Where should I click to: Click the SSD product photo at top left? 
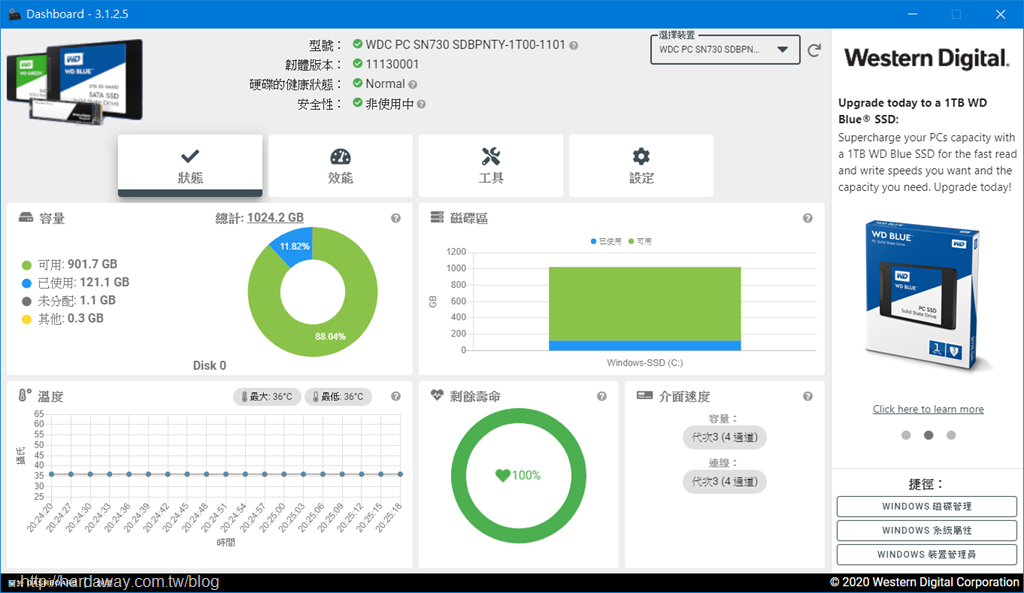[74, 82]
